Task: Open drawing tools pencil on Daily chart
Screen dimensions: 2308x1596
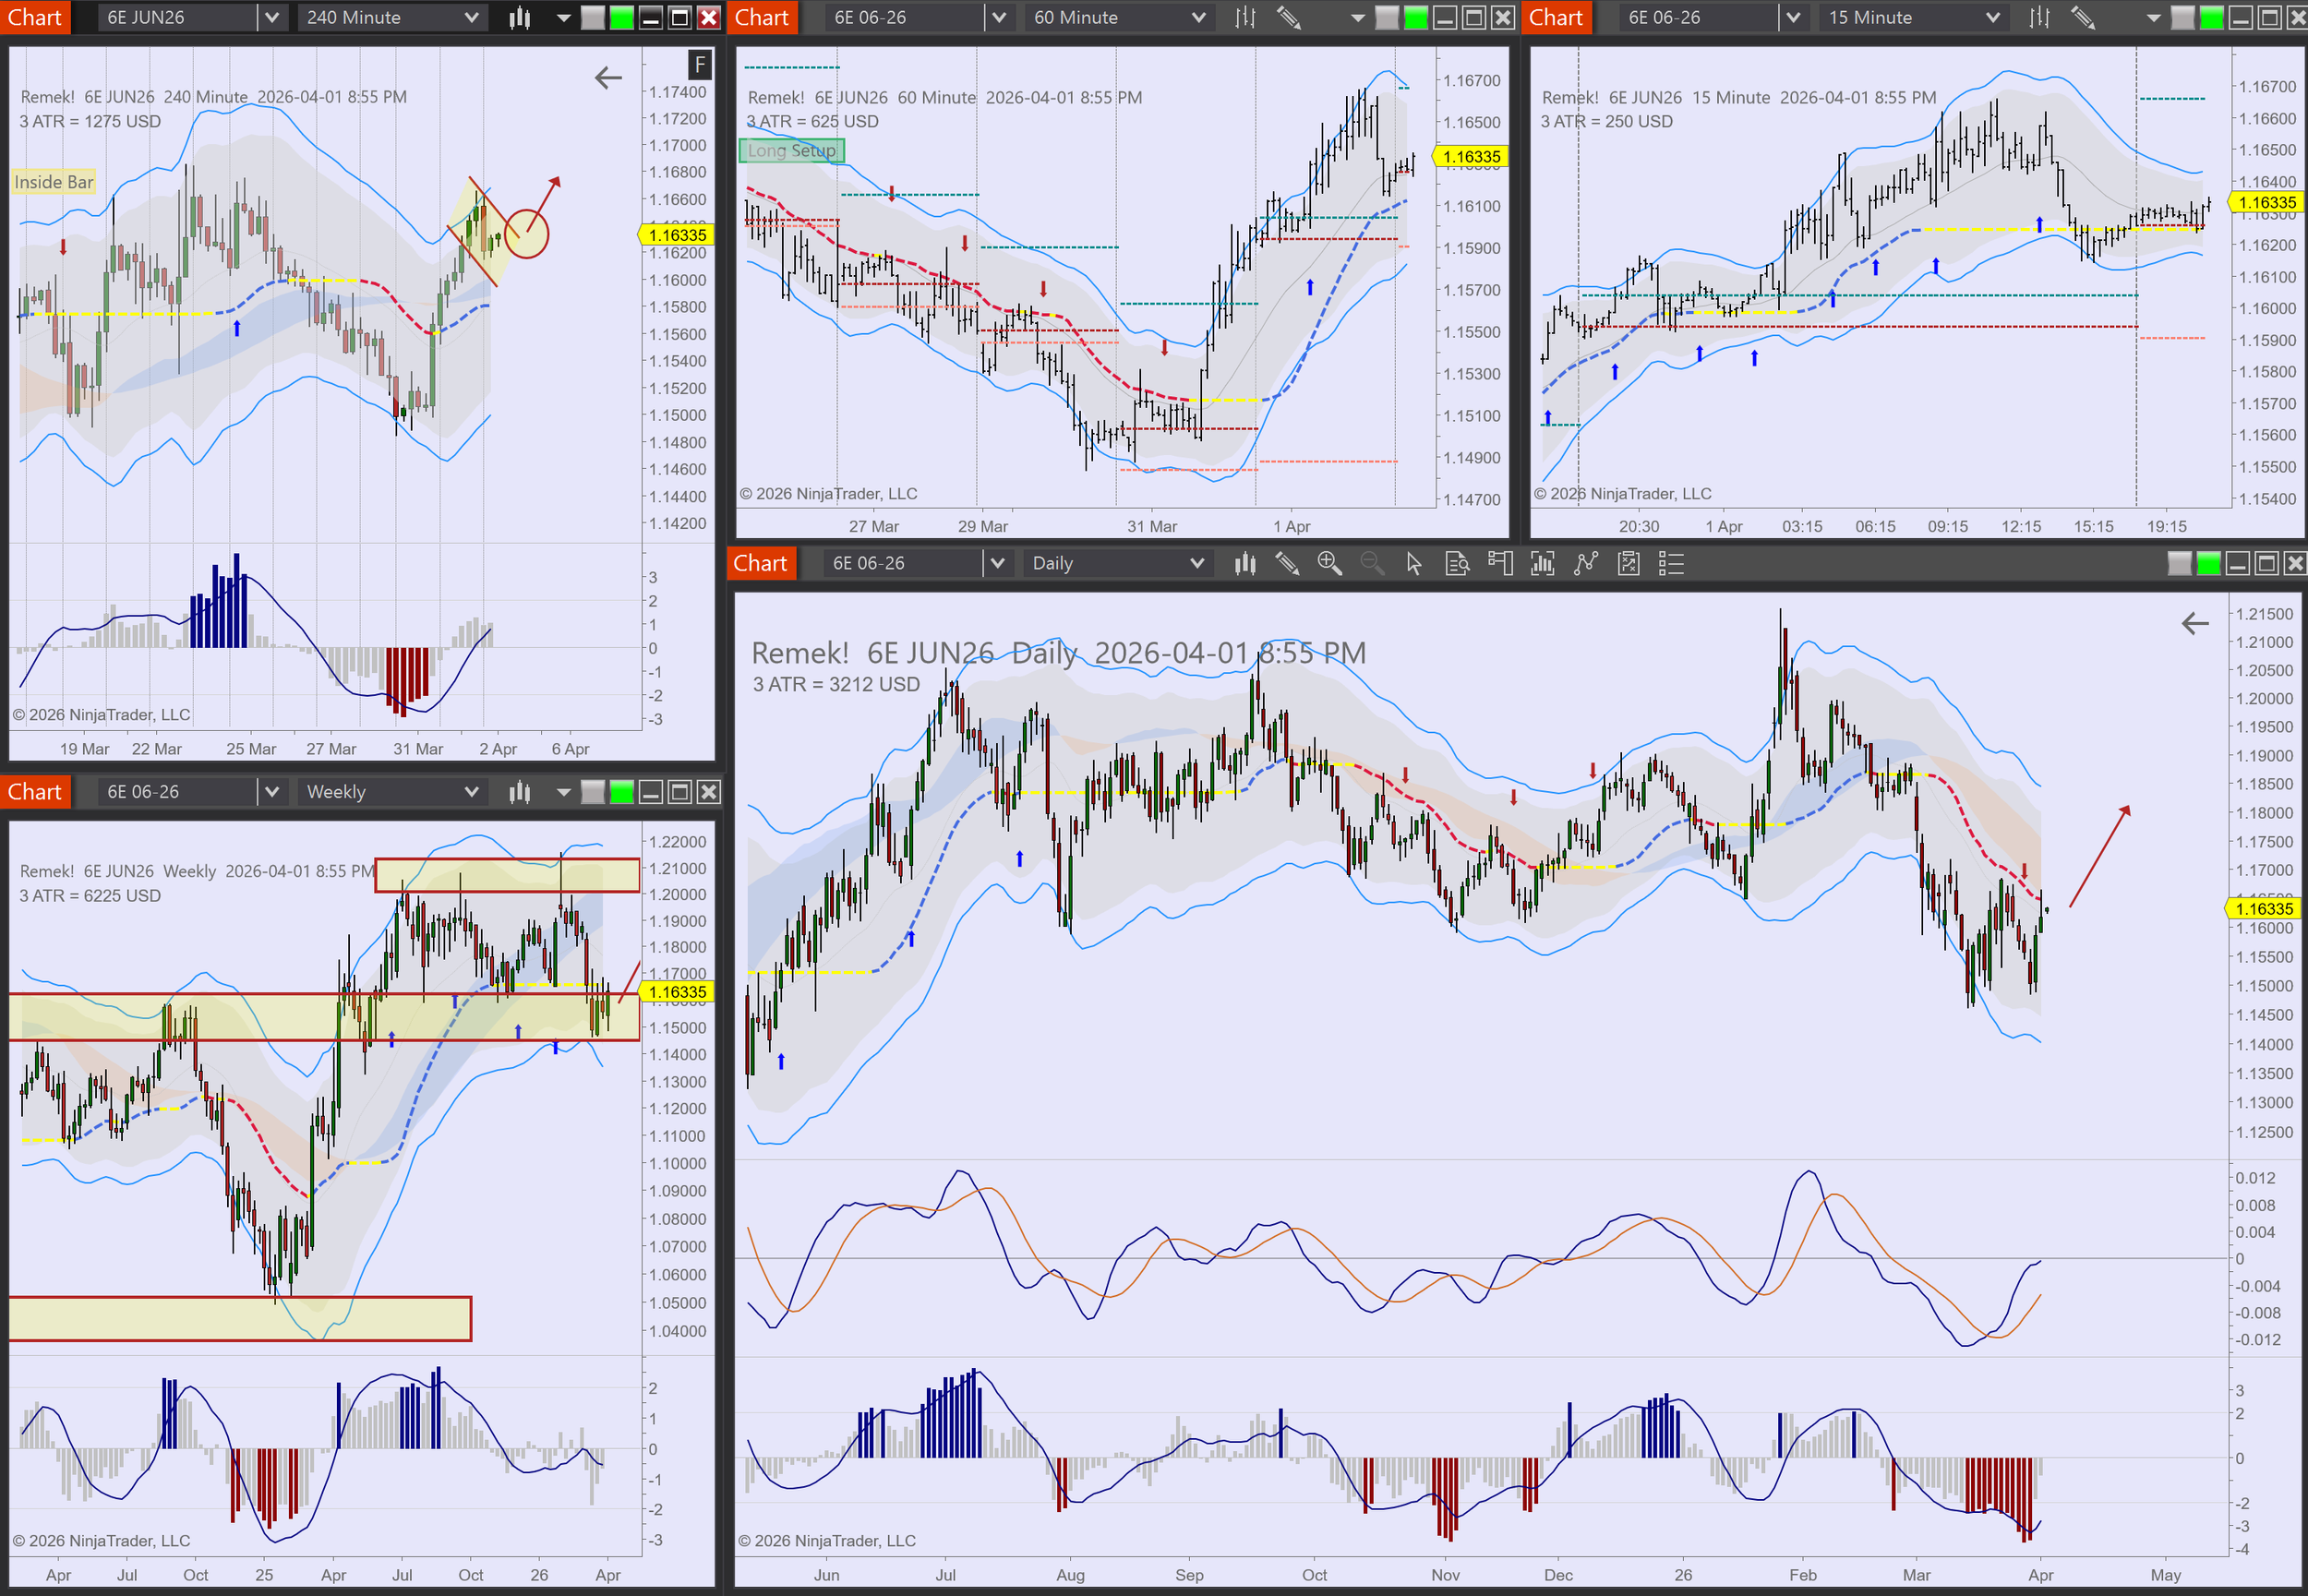Action: click(x=1287, y=564)
